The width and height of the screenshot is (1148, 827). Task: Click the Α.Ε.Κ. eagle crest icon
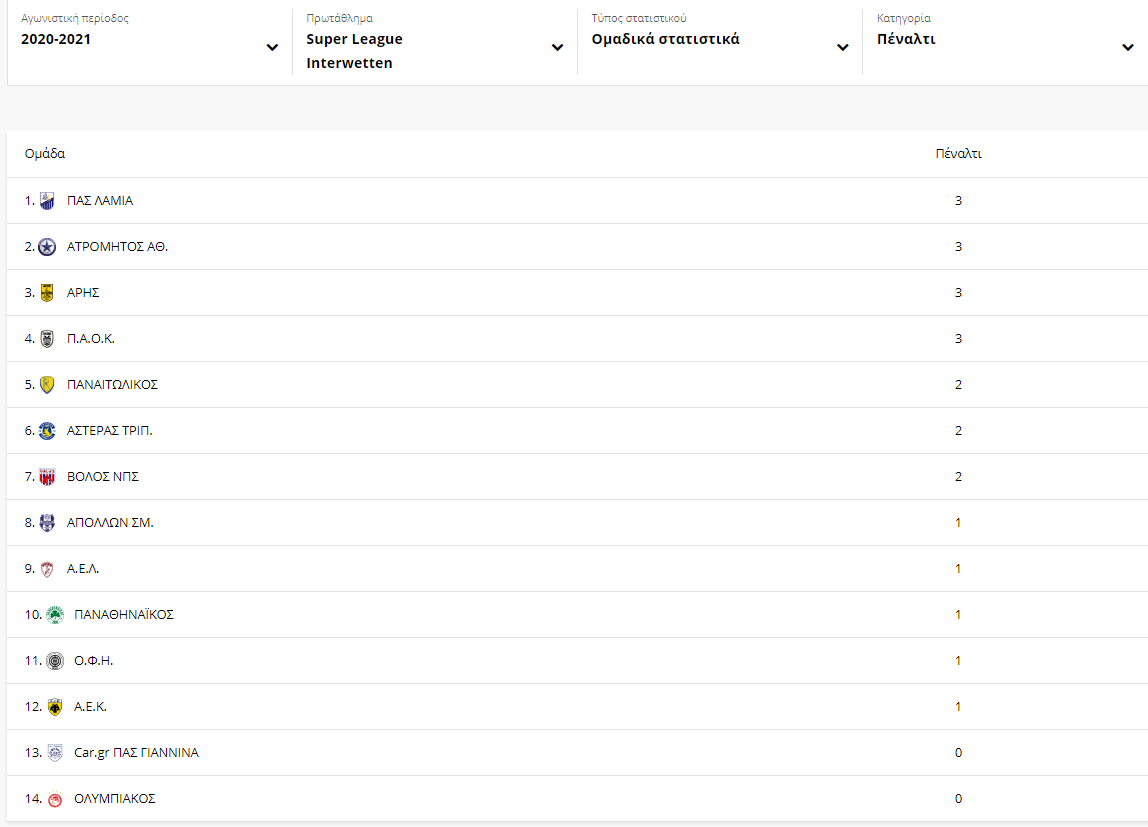pos(55,707)
